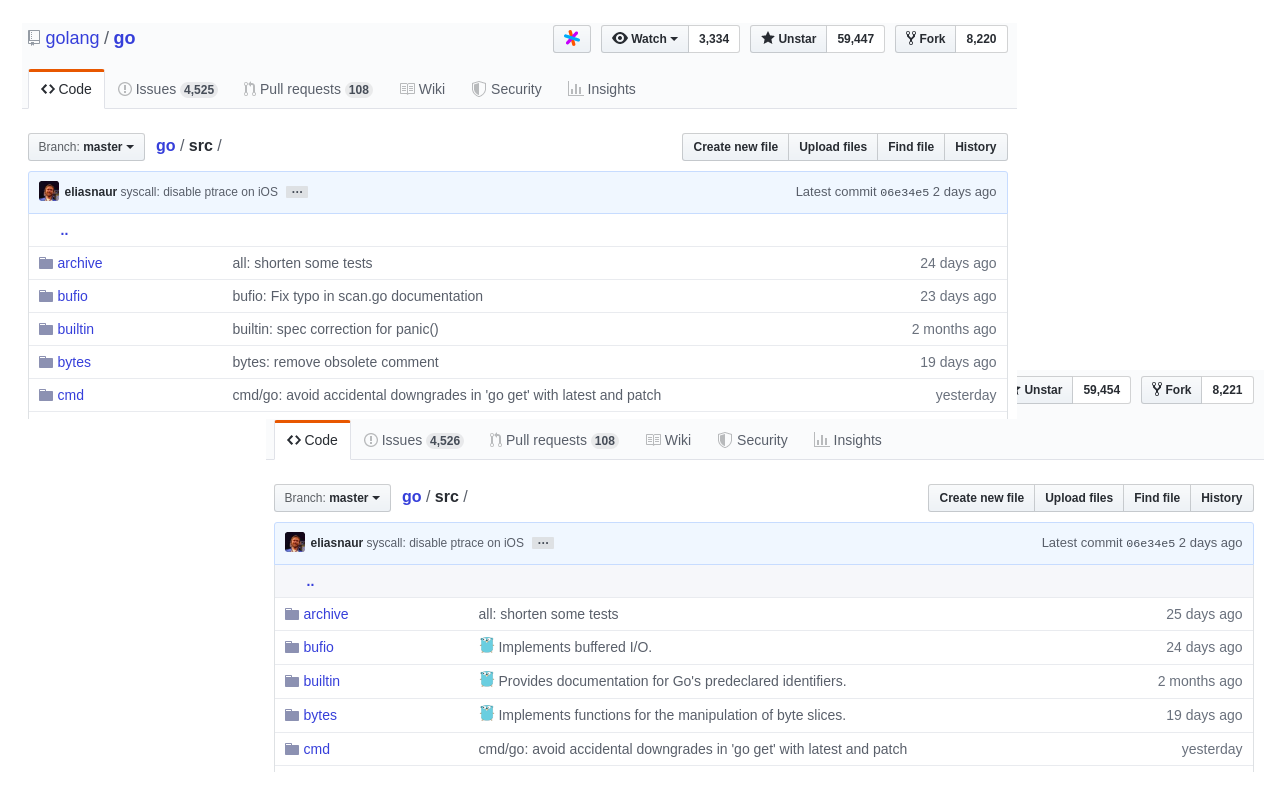Open 'bufio: Fix typo in scan.go documentation' commit
The height and width of the screenshot is (800, 1280).
click(x=358, y=296)
